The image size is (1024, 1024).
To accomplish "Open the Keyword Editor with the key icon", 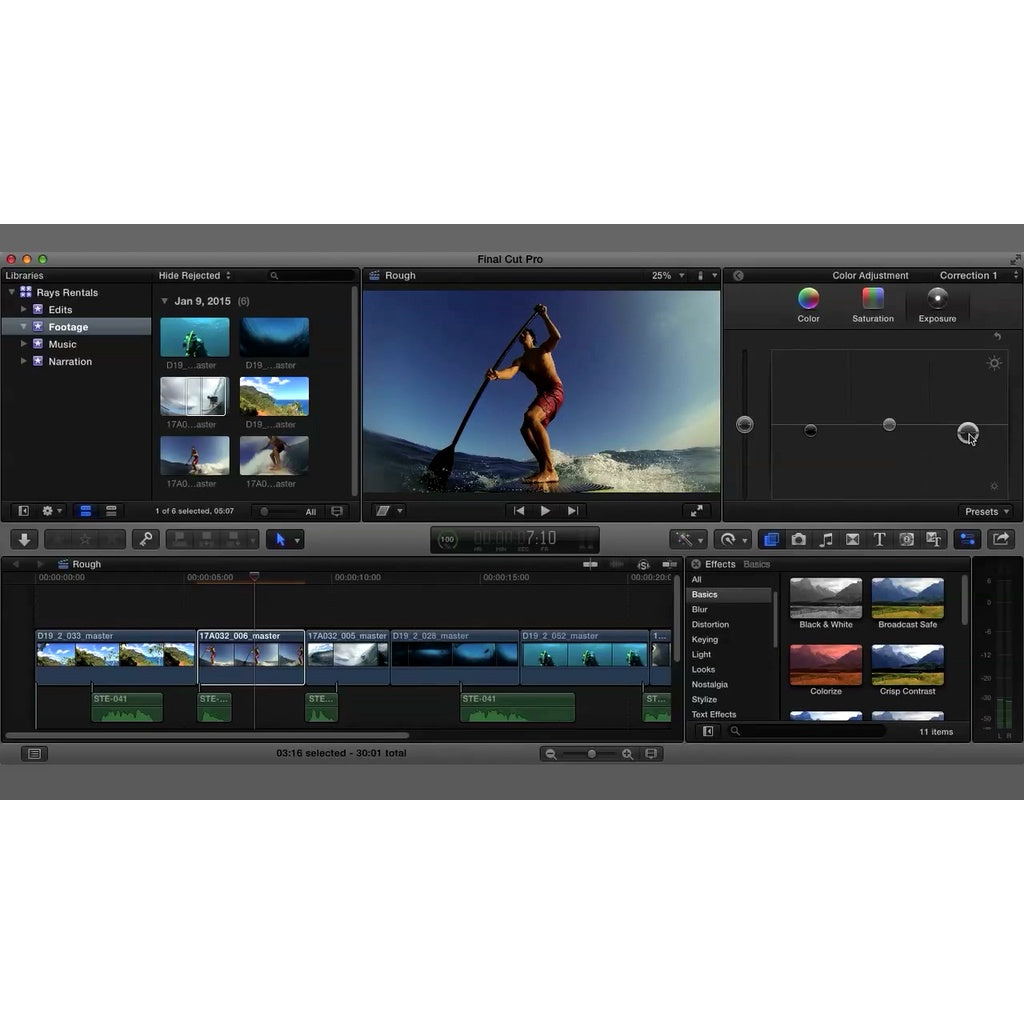I will coord(146,539).
